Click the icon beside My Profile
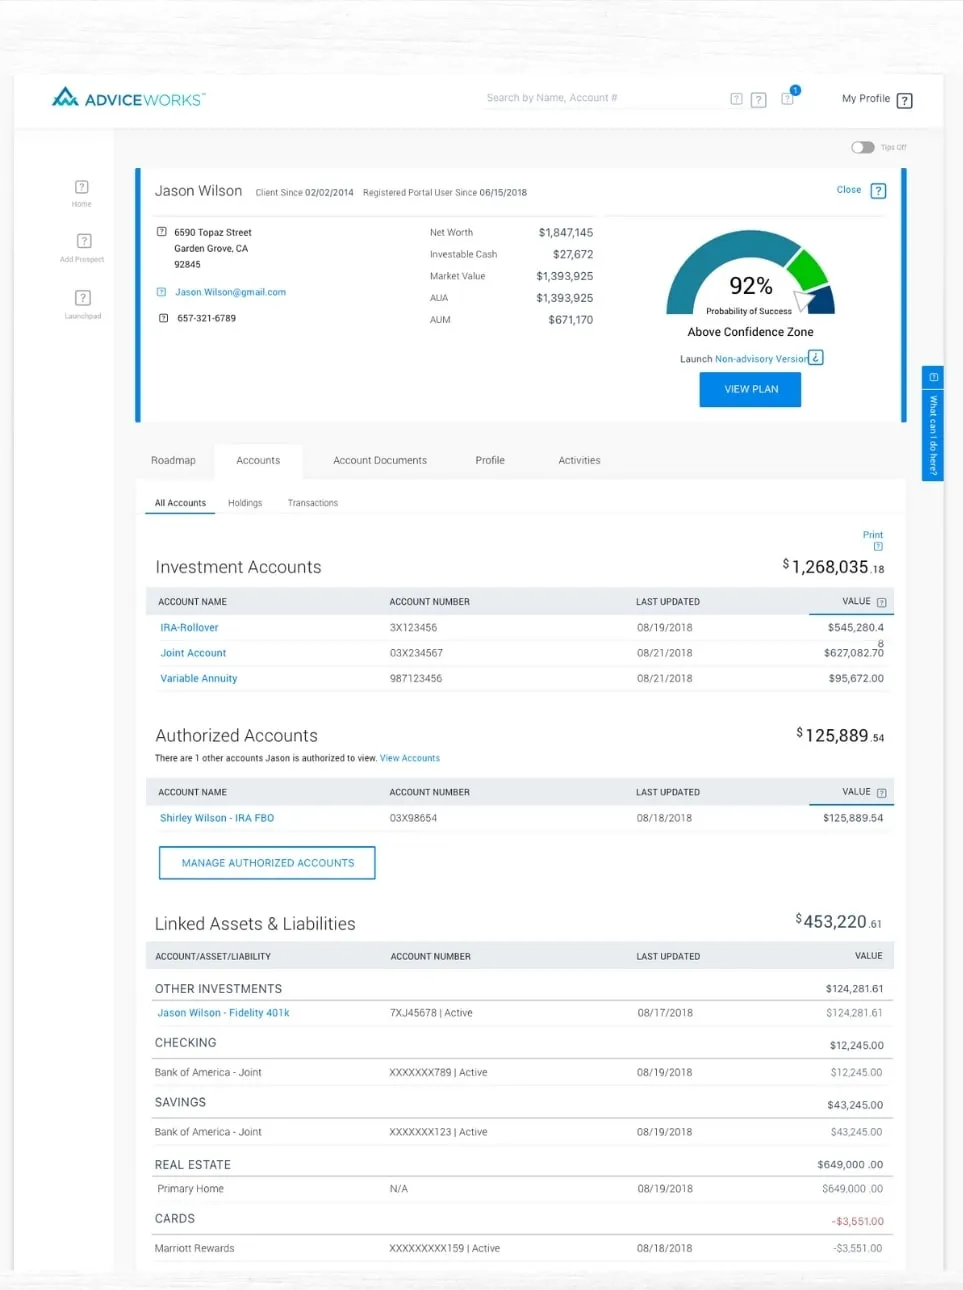The height and width of the screenshot is (1290, 963). (904, 100)
